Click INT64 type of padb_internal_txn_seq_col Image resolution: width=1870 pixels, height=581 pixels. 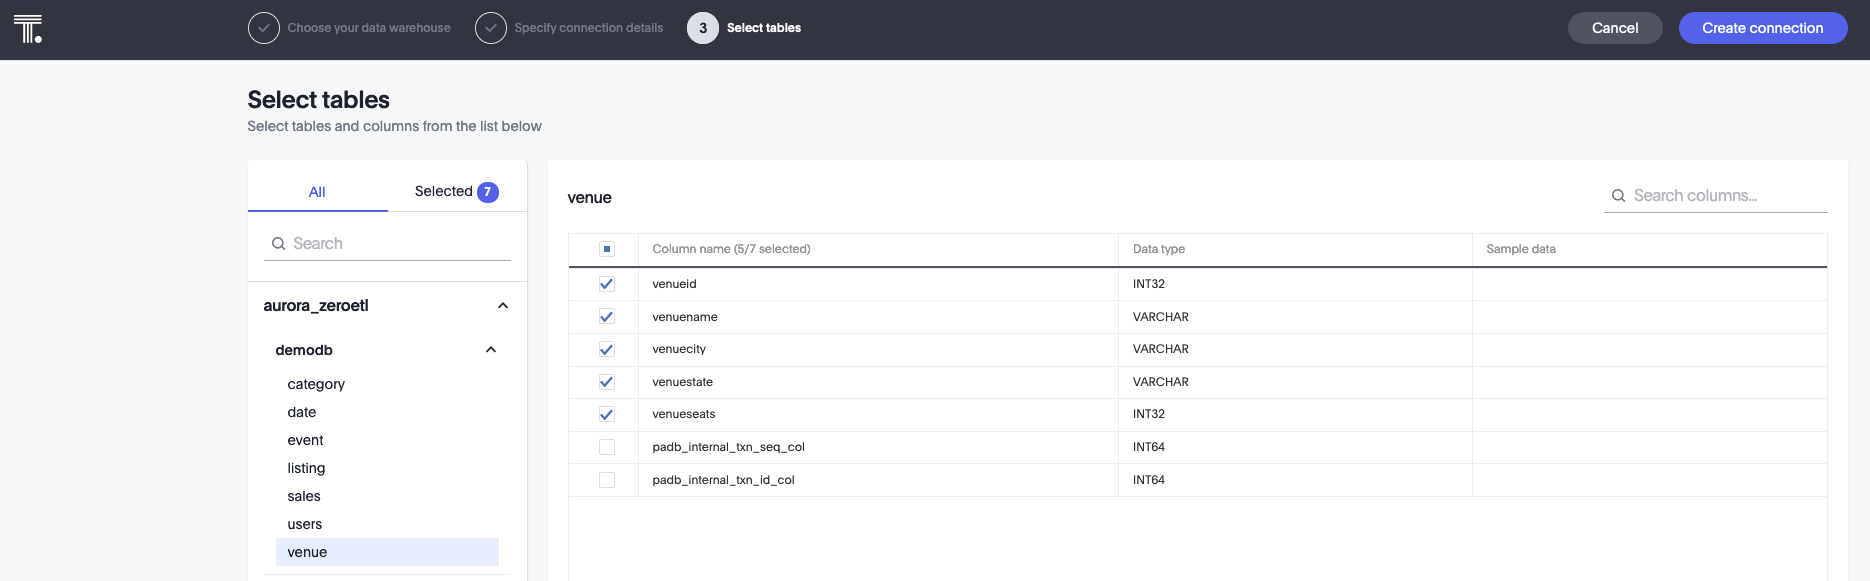[1149, 447]
